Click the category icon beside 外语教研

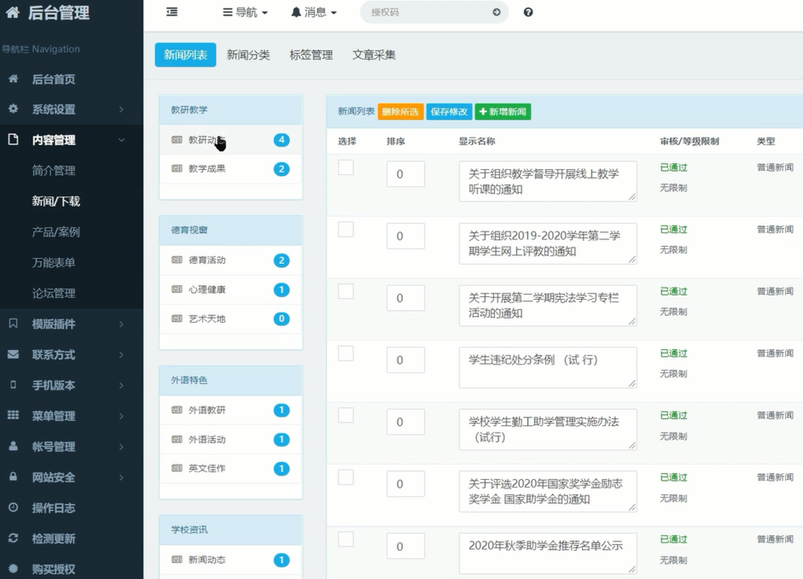coord(177,410)
